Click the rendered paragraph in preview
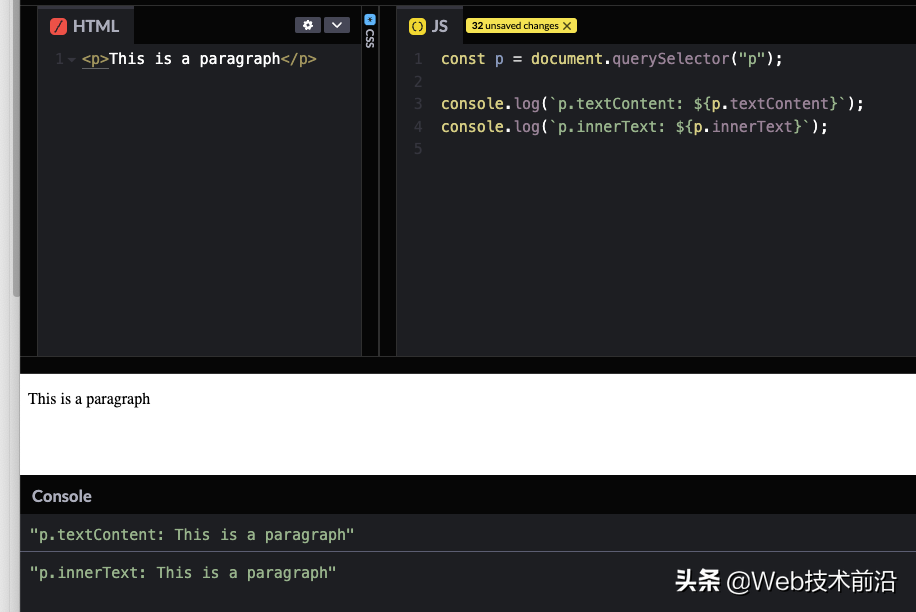 pos(89,399)
